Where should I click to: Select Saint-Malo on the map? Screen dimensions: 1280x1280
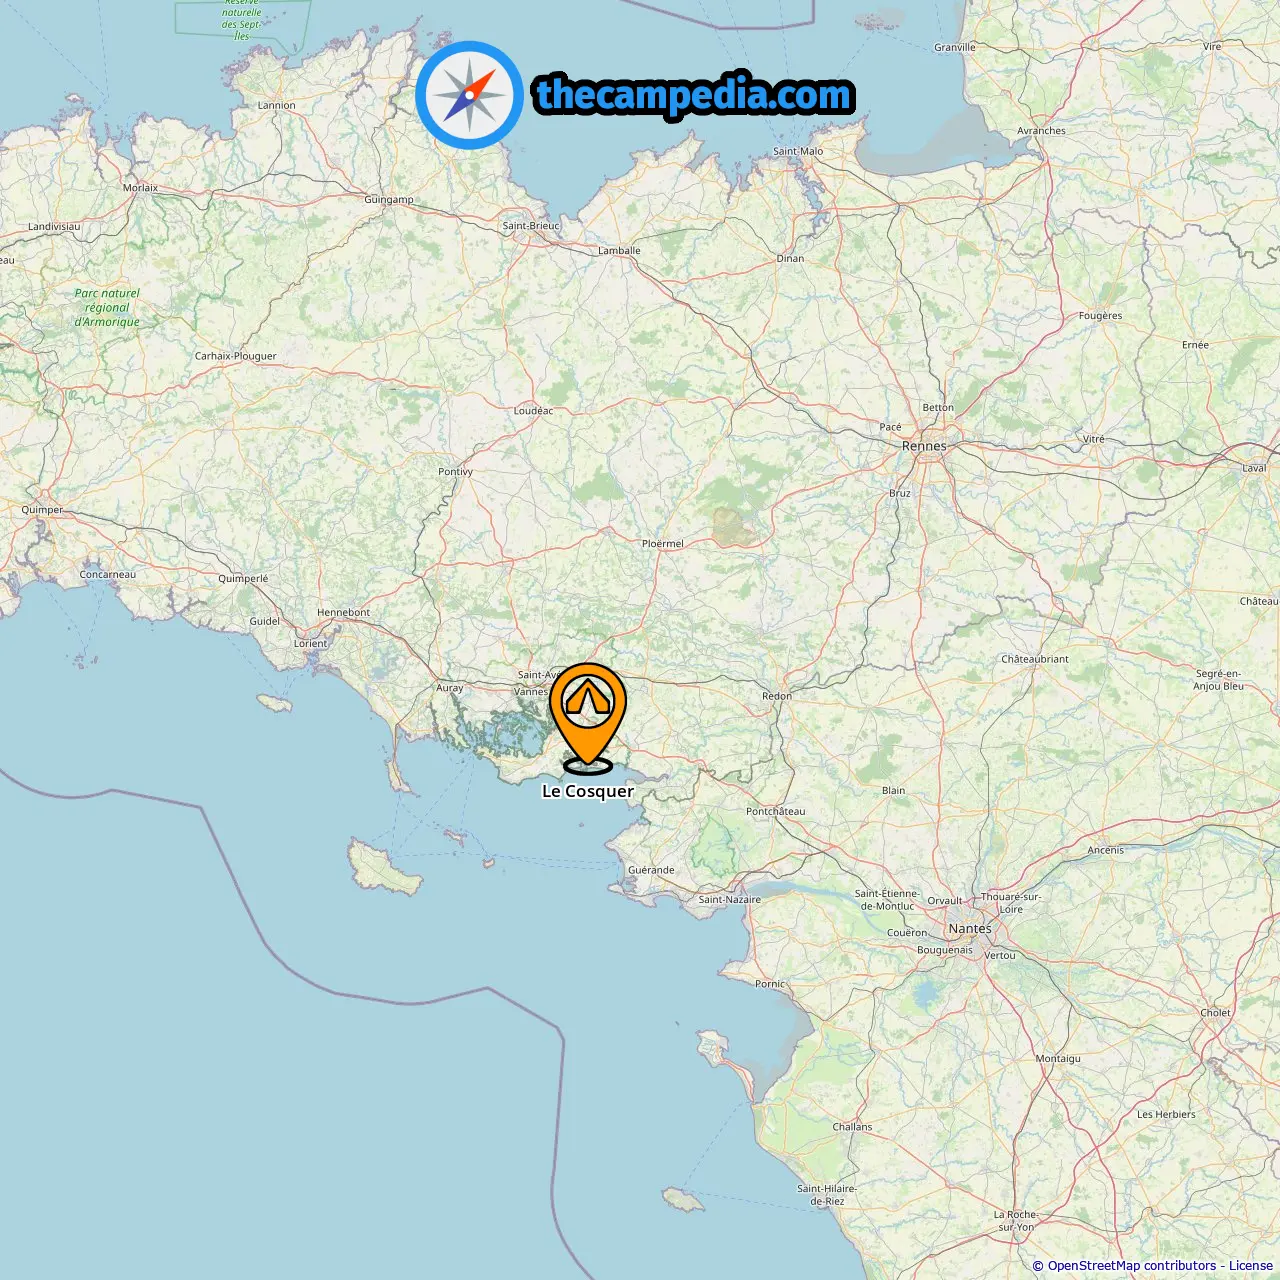(798, 152)
